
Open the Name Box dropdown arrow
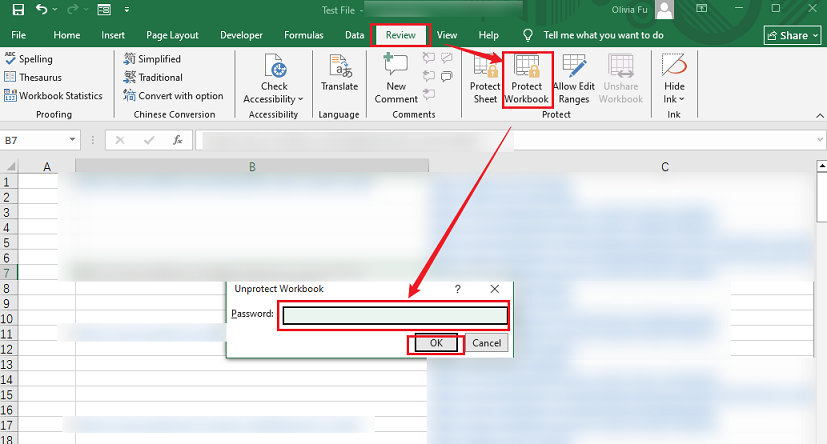(72, 140)
